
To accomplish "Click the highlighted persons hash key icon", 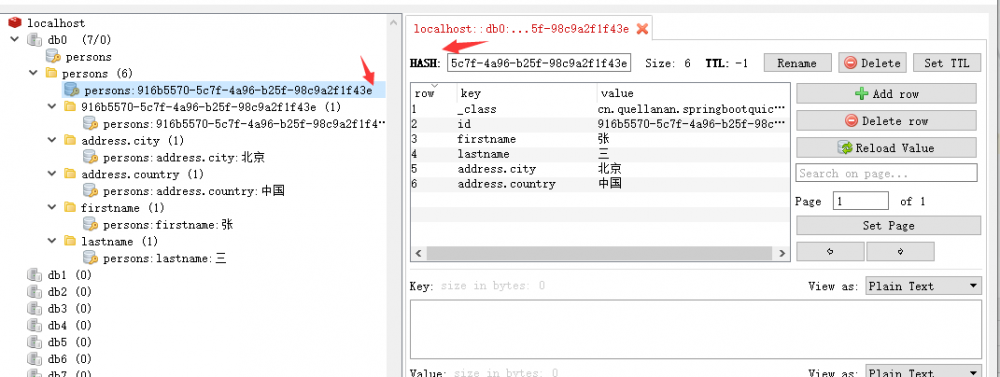I will coord(71,90).
